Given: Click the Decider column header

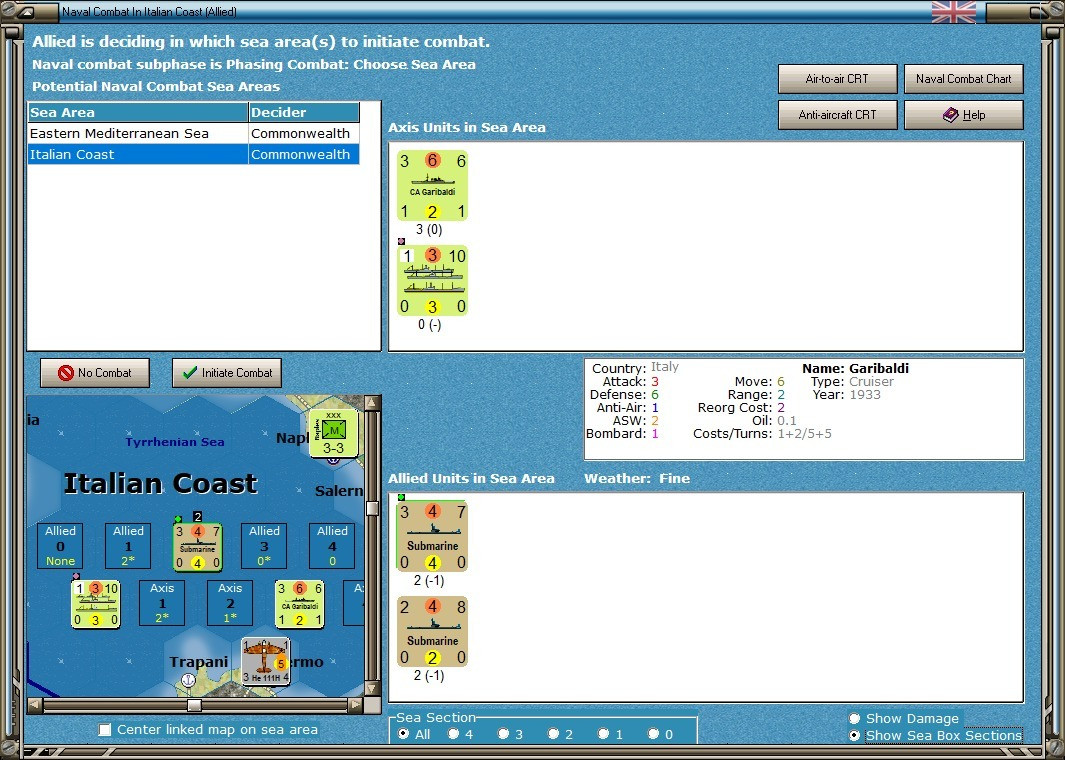Looking at the screenshot, I should click(304, 113).
